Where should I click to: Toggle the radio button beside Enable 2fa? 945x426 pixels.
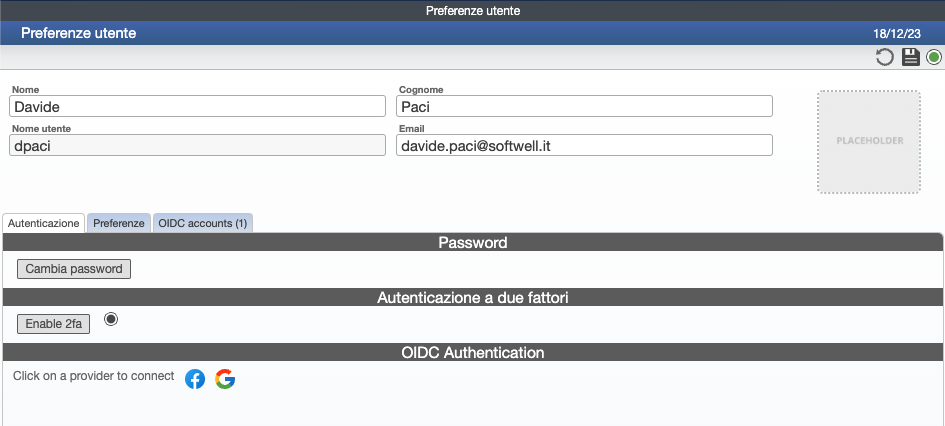tap(110, 319)
